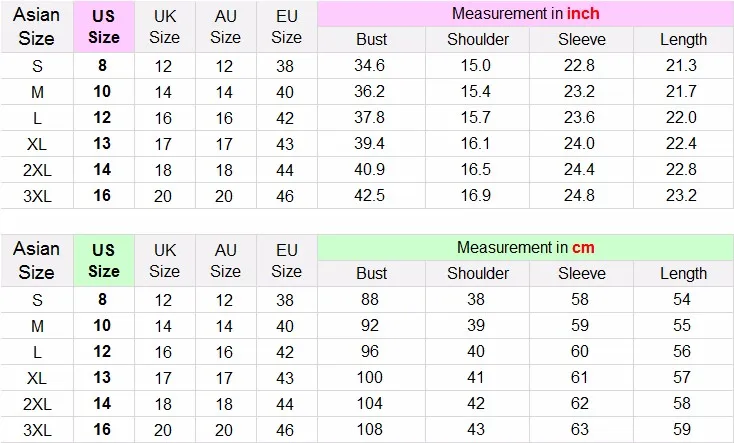Select bold US size 13 in inch table

click(x=102, y=143)
